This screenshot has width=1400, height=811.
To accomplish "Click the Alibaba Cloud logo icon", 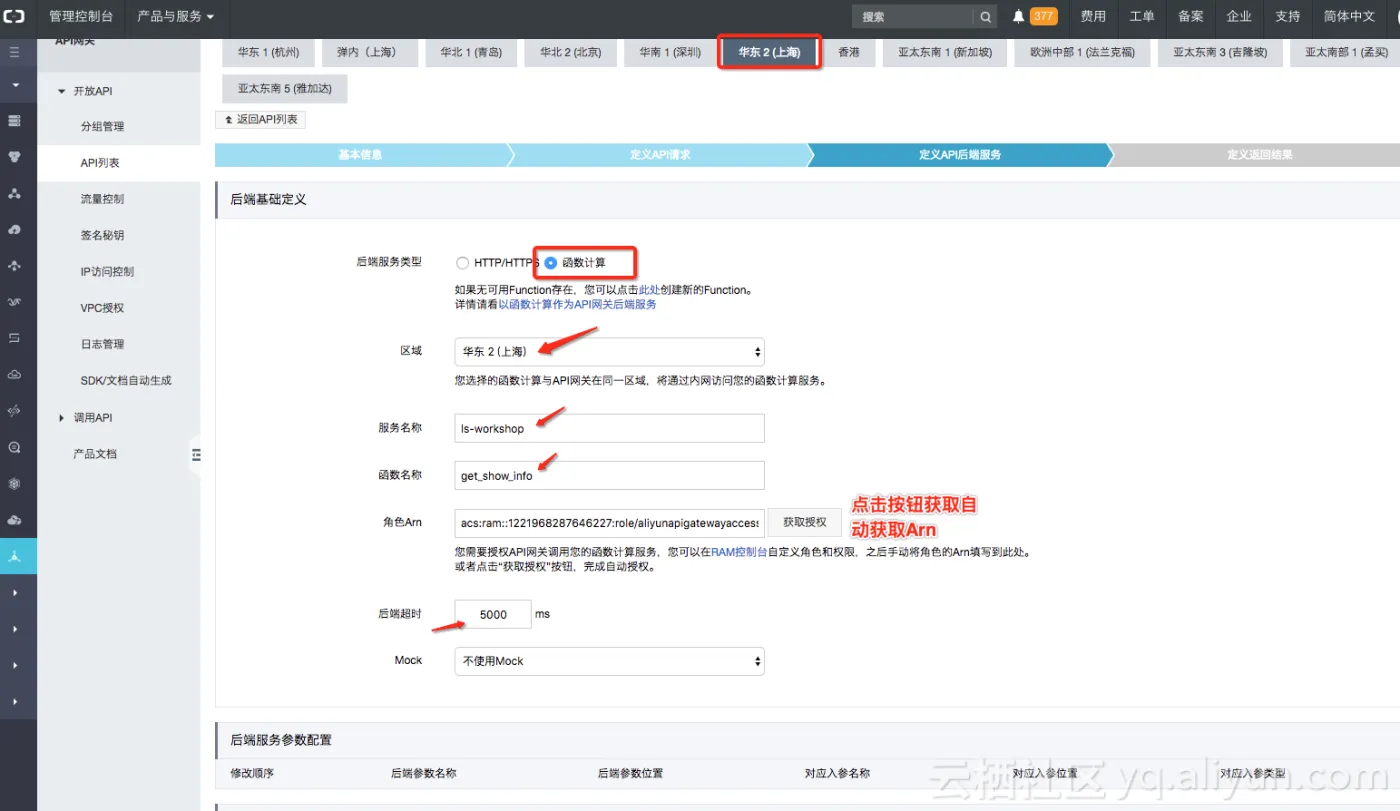I will tap(15, 16).
